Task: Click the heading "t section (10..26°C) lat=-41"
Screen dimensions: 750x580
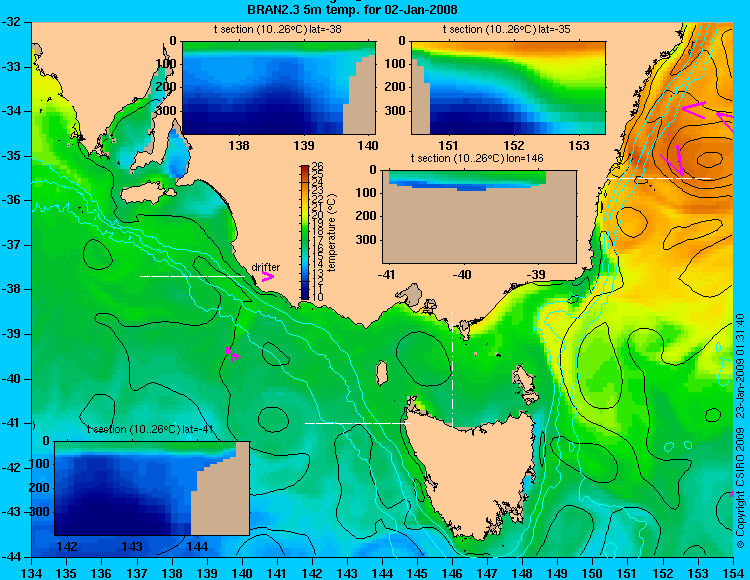Action: [150, 429]
